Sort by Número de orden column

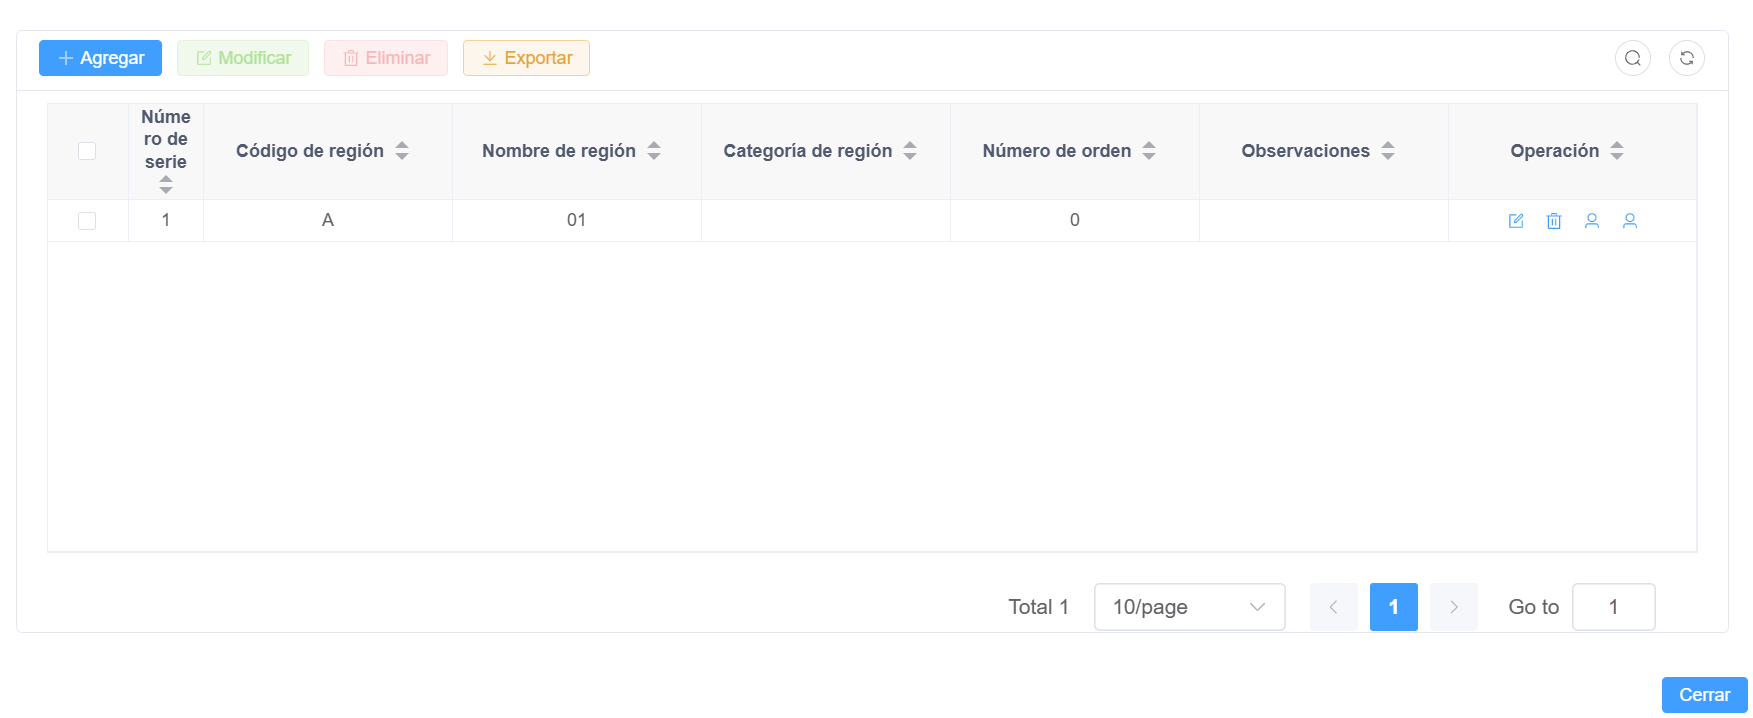tap(1149, 151)
